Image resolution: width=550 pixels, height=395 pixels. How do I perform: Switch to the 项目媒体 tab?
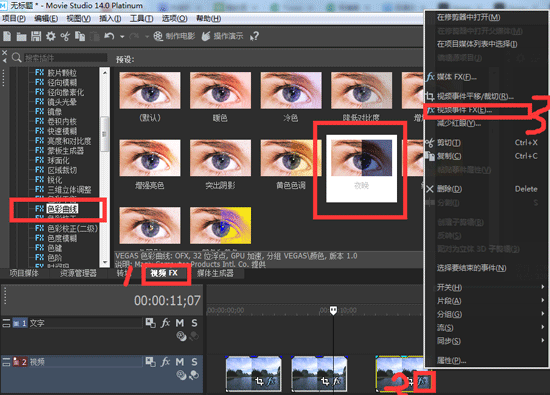(24, 273)
